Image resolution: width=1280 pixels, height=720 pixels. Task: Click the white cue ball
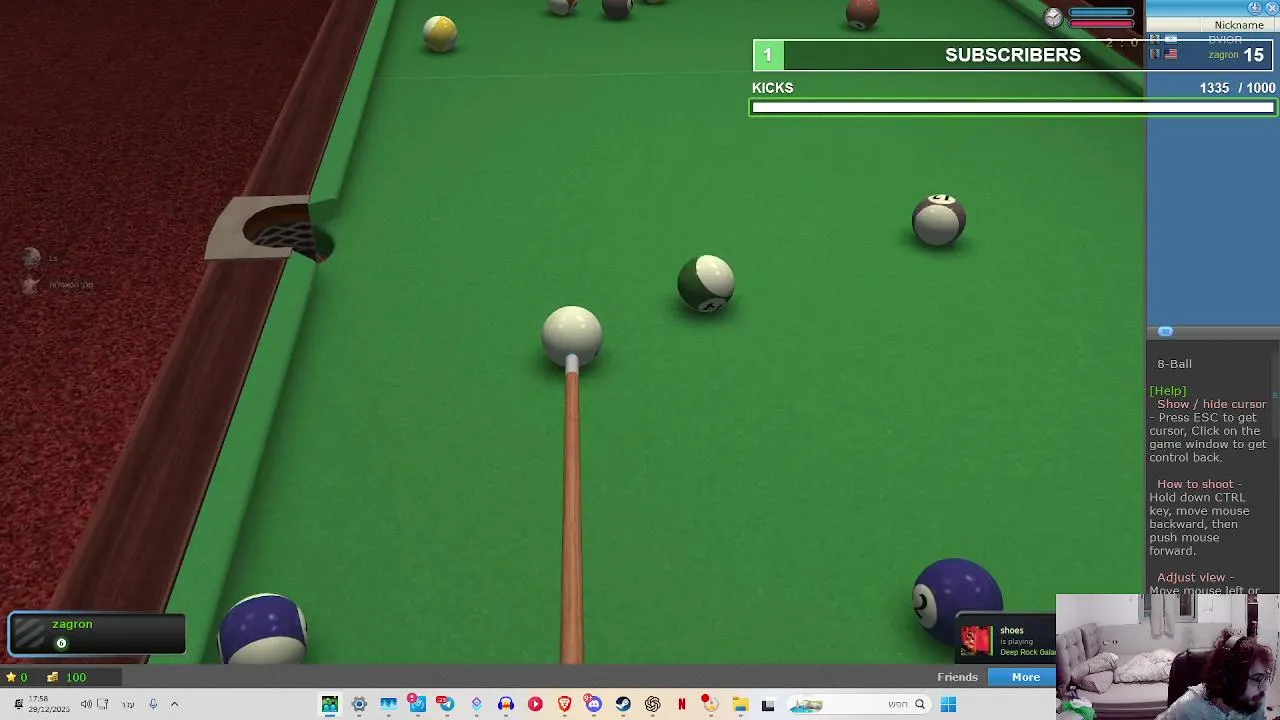572,335
